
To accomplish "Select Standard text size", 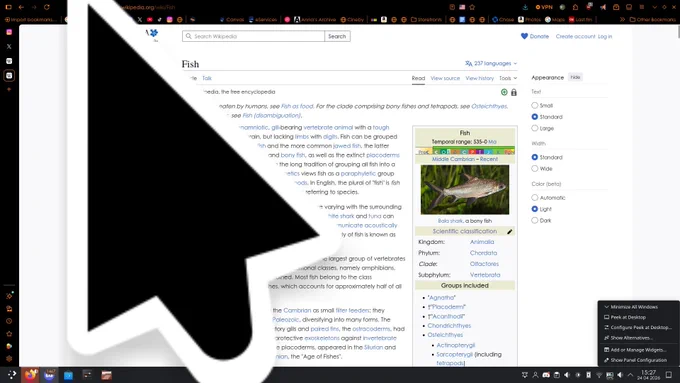I will 534,117.
